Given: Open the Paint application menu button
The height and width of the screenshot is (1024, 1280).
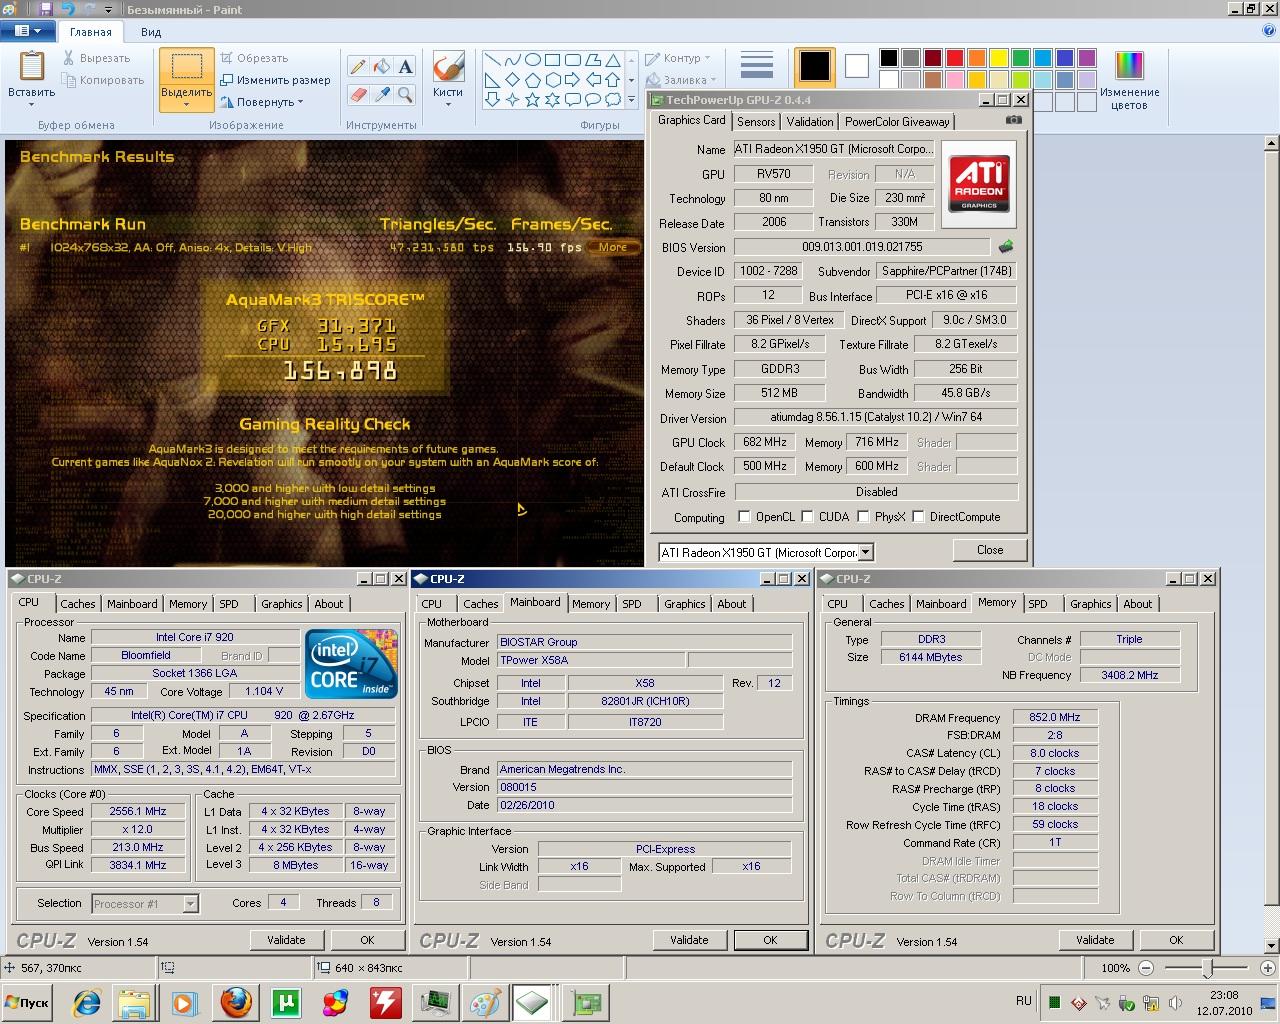Looking at the screenshot, I should click(x=27, y=31).
